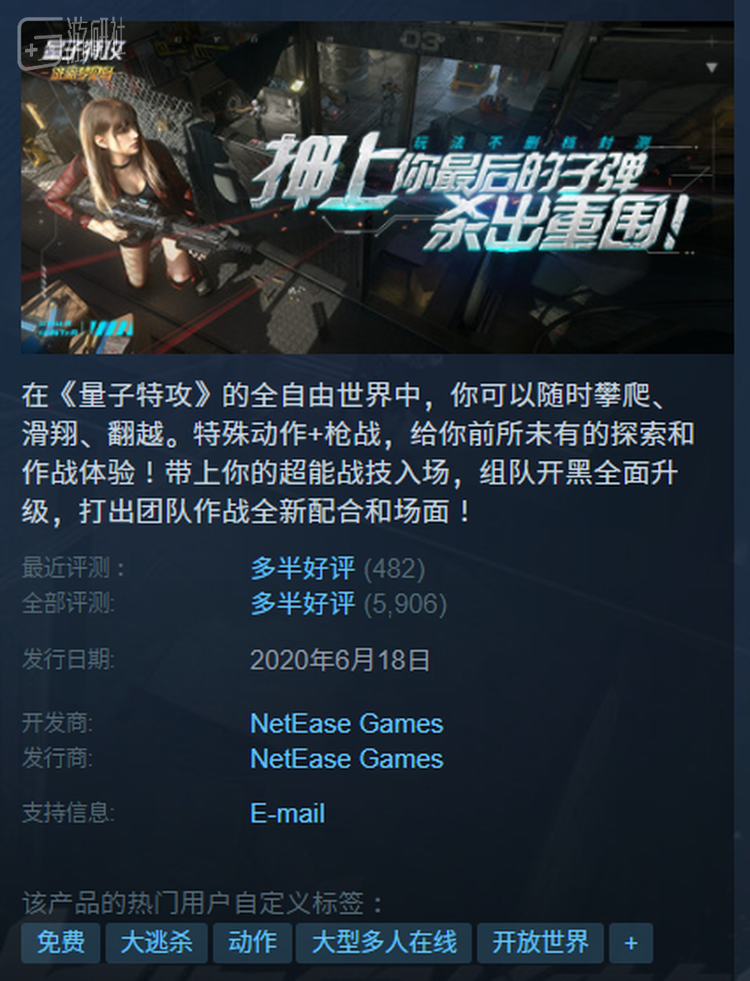Open developer NetEase Games link
The image size is (750, 981).
pos(347,724)
